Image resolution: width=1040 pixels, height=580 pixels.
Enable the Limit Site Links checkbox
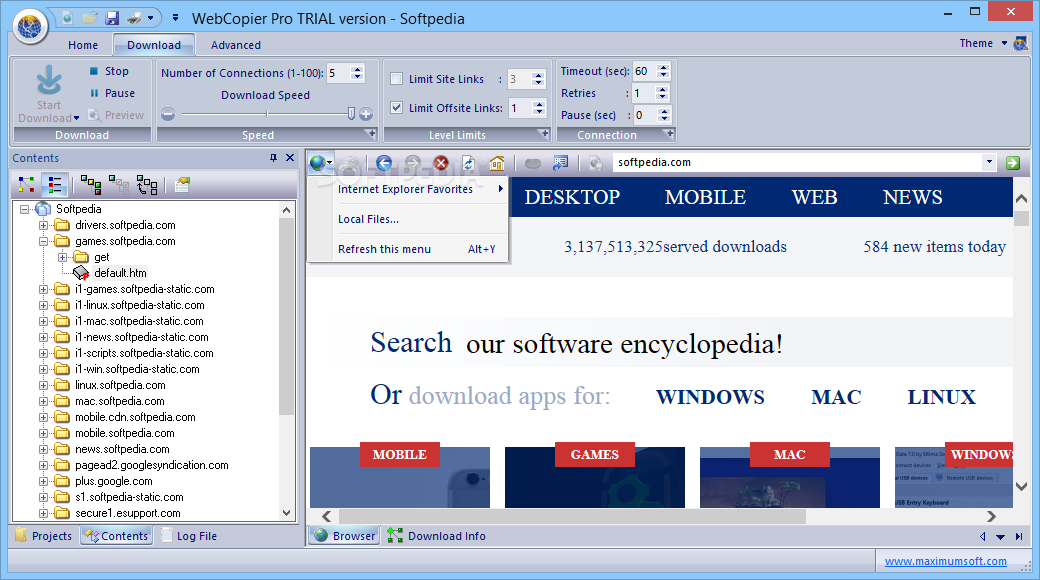coord(397,79)
